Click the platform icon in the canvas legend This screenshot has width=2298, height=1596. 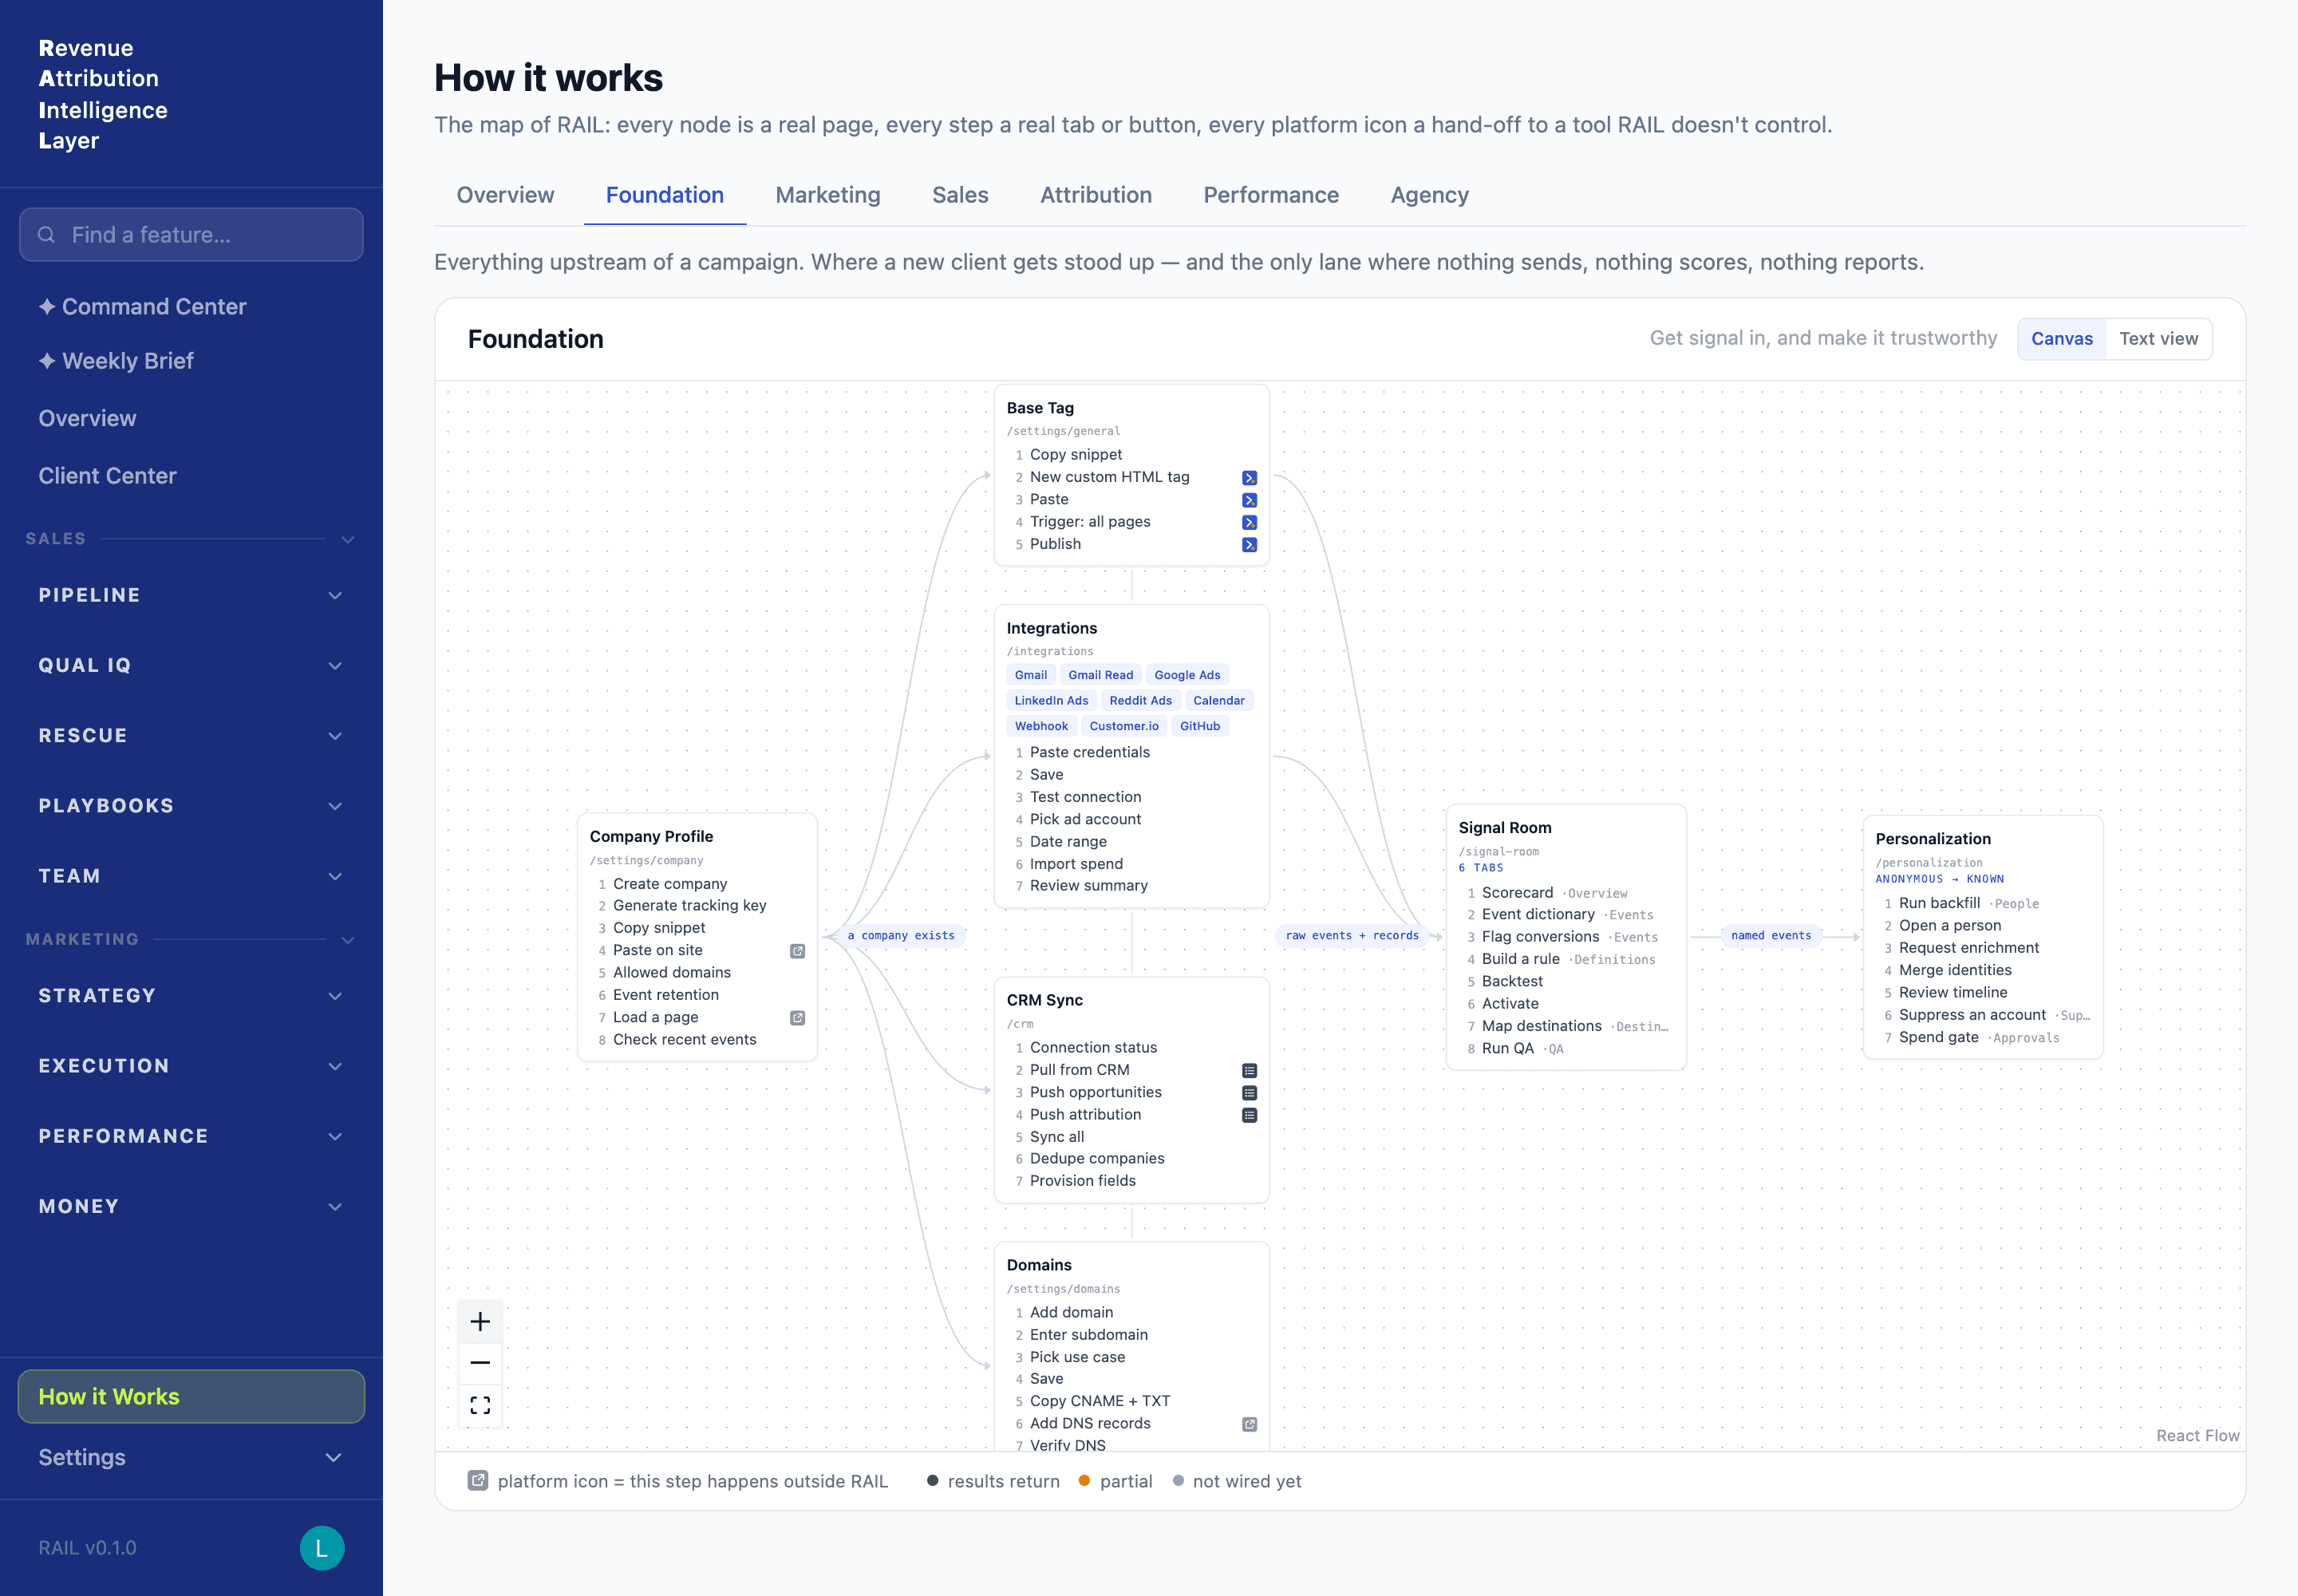coord(478,1481)
